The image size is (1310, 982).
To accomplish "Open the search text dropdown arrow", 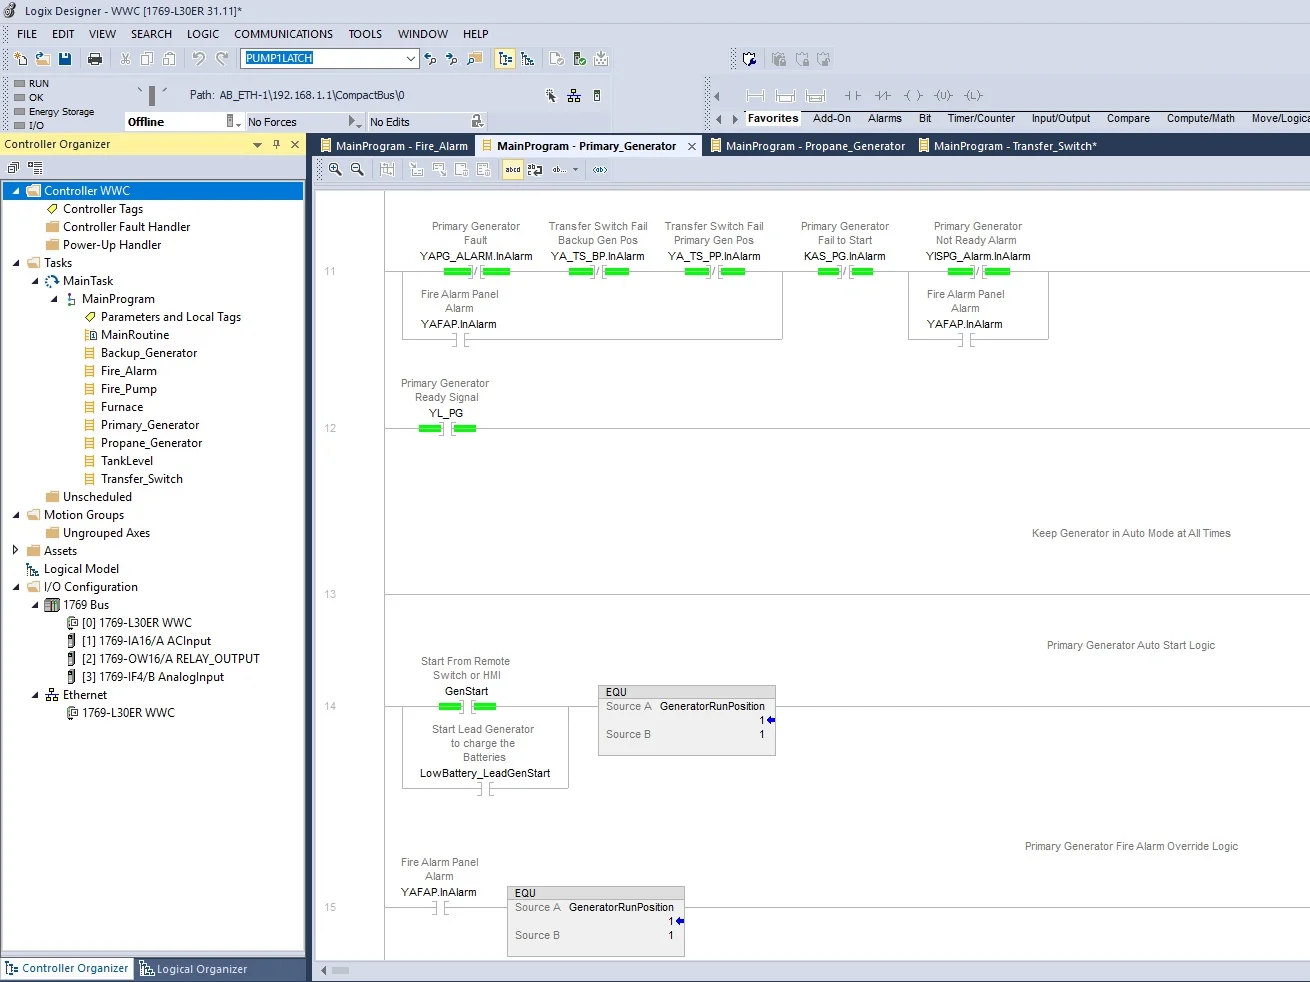I will [x=410, y=59].
